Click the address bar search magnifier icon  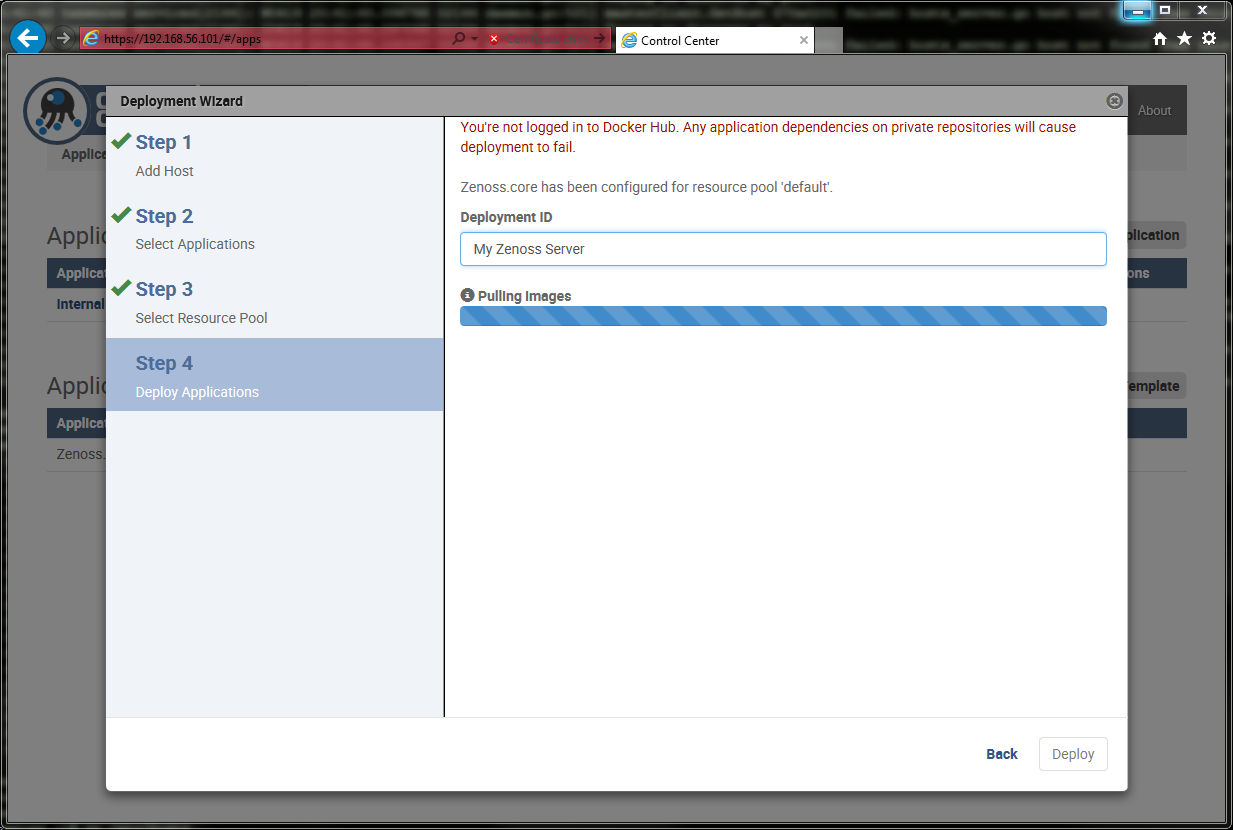[x=458, y=38]
